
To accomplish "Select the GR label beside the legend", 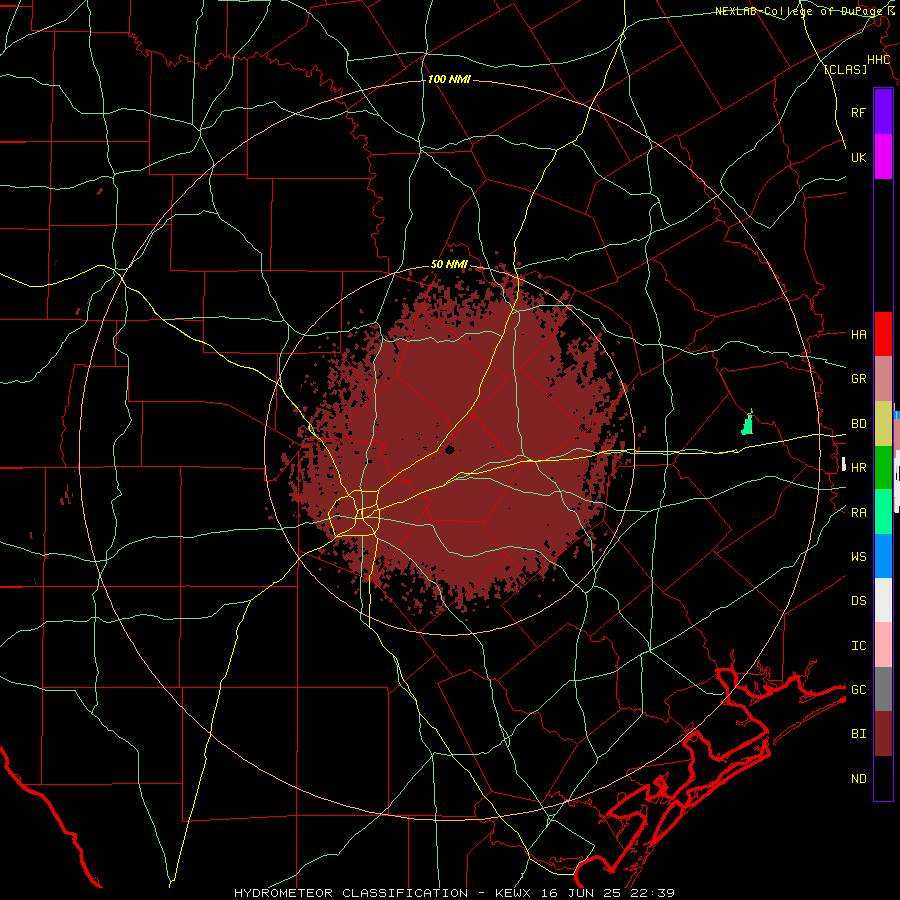I will coord(858,379).
